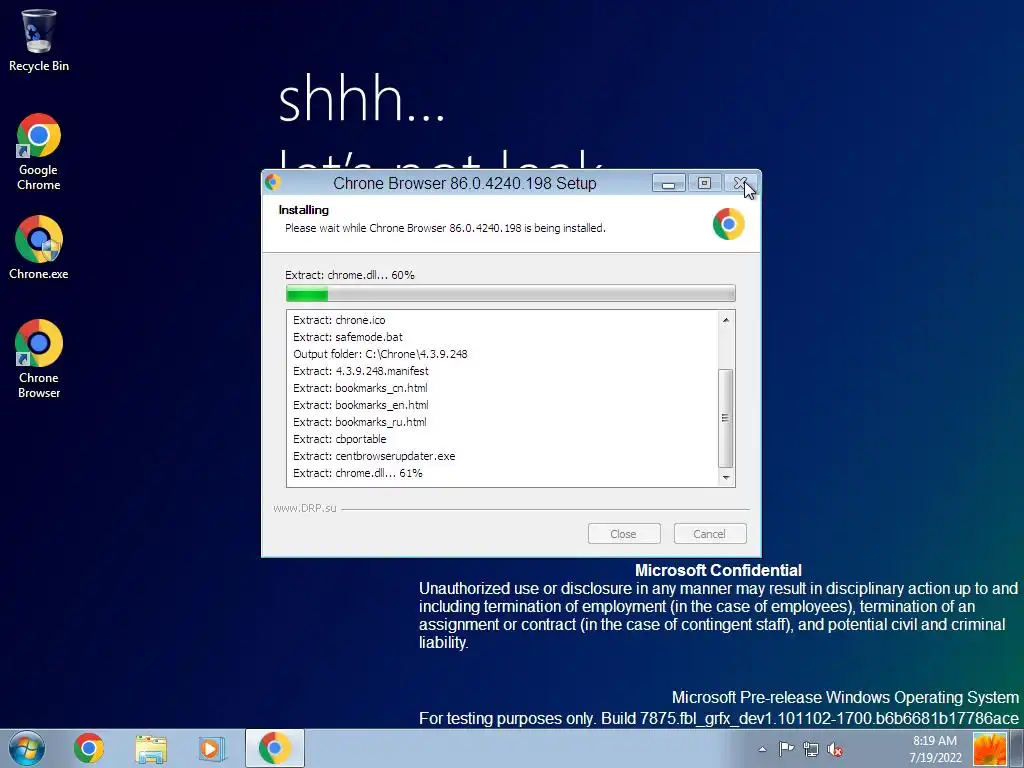Open Windows Media Player taskbar icon
The height and width of the screenshot is (768, 1024).
click(x=212, y=748)
